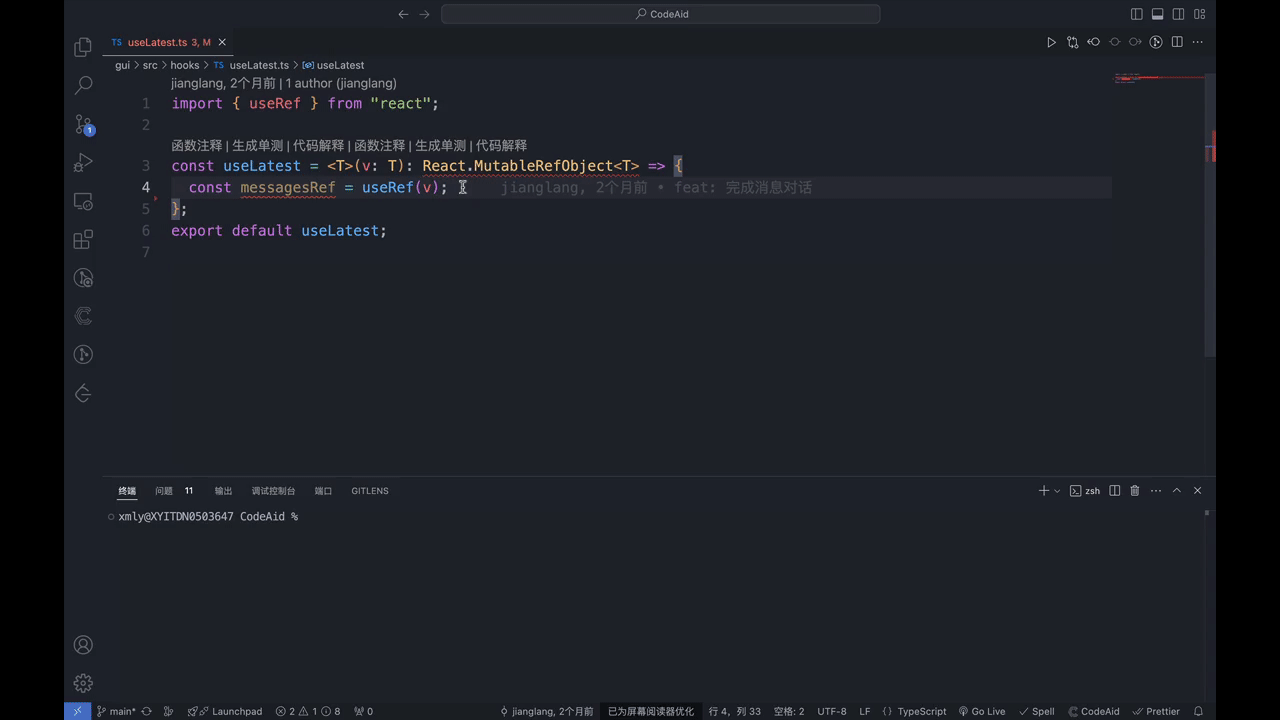The image size is (1280, 720).
Task: Go forward using the title bar arrow
Action: [425, 14]
